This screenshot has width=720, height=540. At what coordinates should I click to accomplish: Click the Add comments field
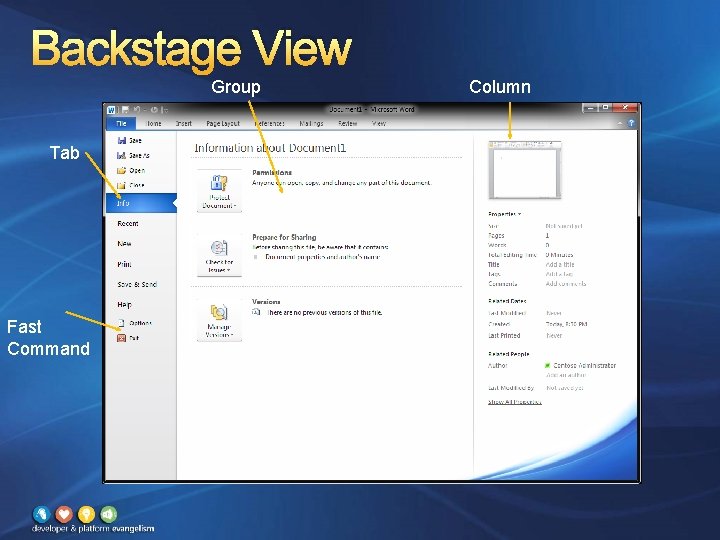coord(566,284)
